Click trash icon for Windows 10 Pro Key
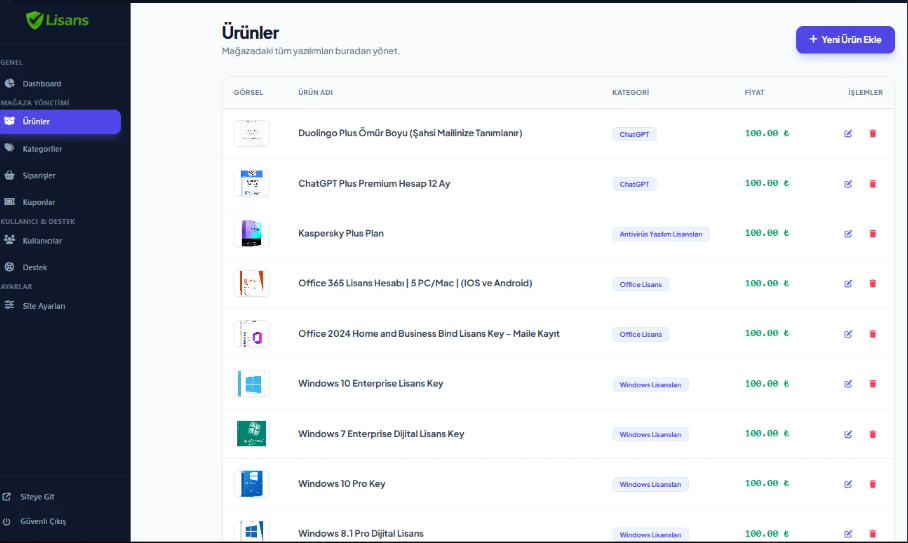This screenshot has width=908, height=543. pyautogui.click(x=872, y=484)
